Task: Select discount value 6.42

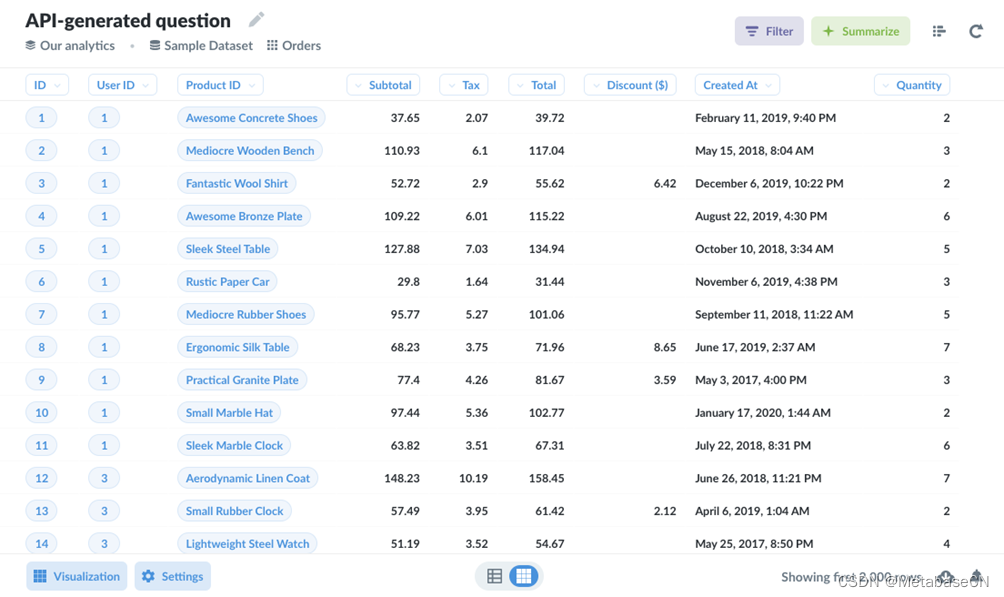Action: pyautogui.click(x=665, y=183)
